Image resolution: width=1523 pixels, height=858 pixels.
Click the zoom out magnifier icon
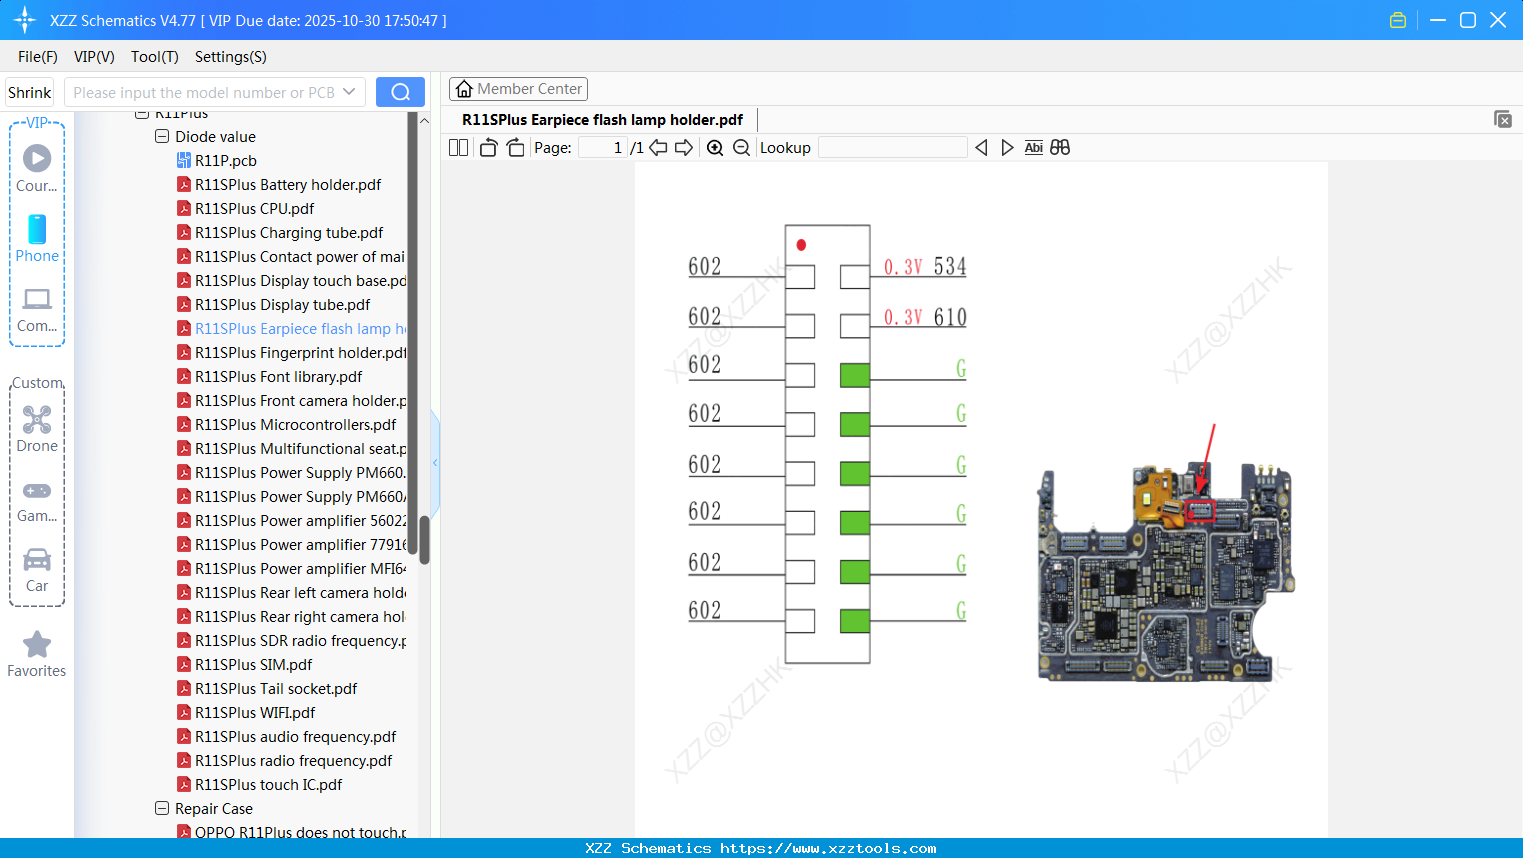click(x=741, y=148)
